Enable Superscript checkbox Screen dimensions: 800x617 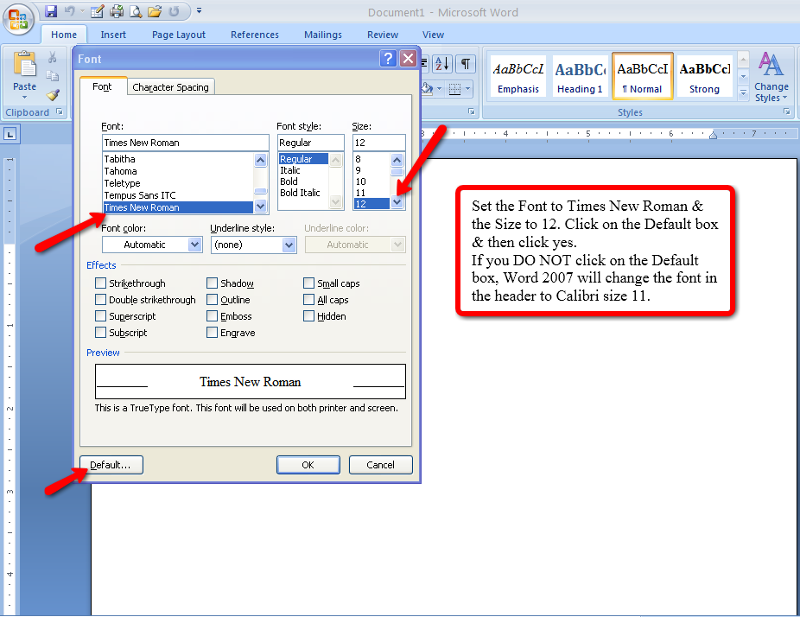tap(101, 316)
